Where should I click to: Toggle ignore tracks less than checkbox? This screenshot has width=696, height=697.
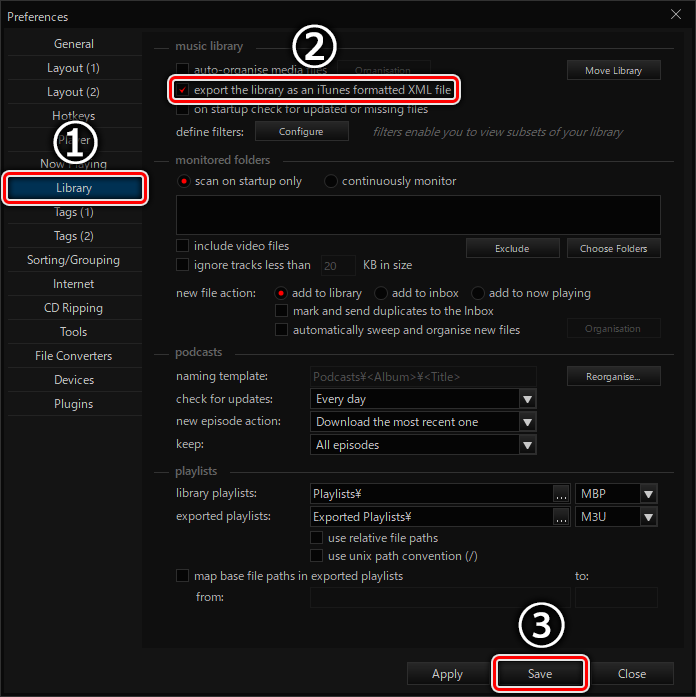pos(182,265)
